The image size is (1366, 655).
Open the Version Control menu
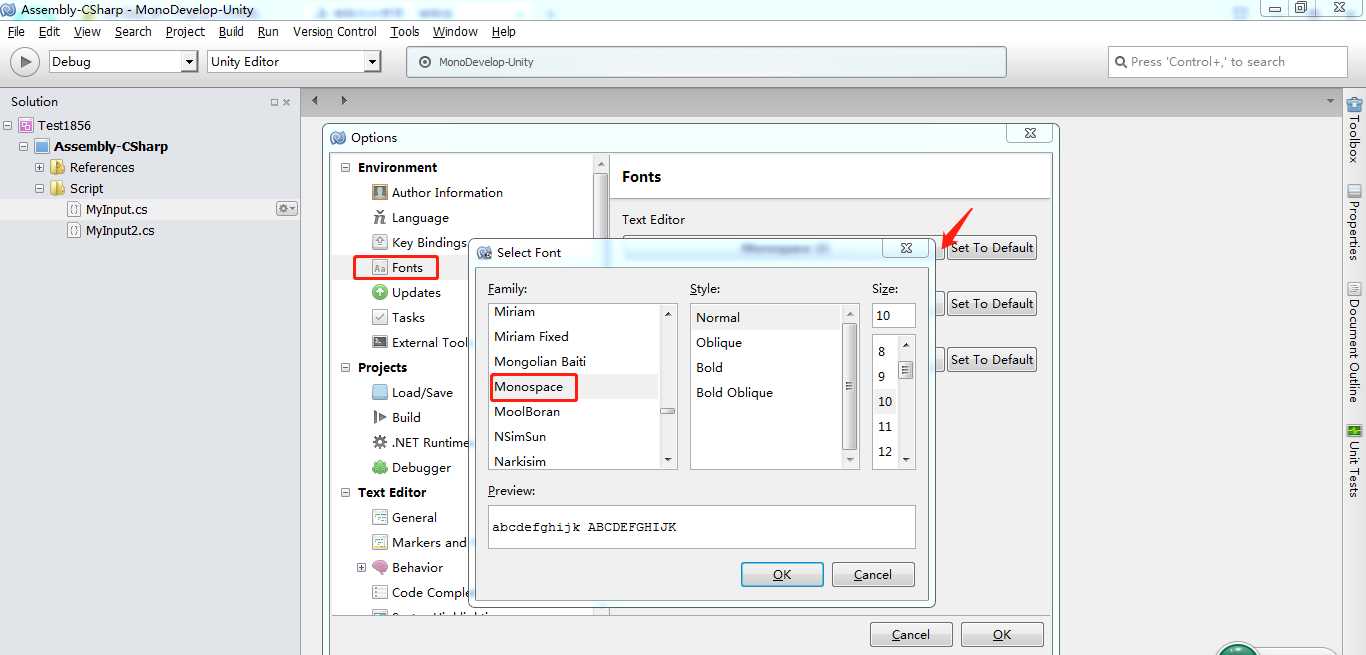pyautogui.click(x=334, y=31)
